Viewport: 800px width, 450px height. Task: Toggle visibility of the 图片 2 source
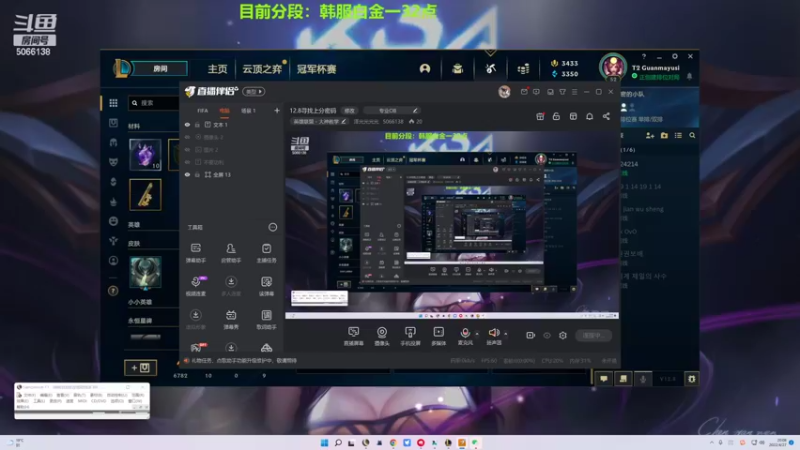pos(187,149)
